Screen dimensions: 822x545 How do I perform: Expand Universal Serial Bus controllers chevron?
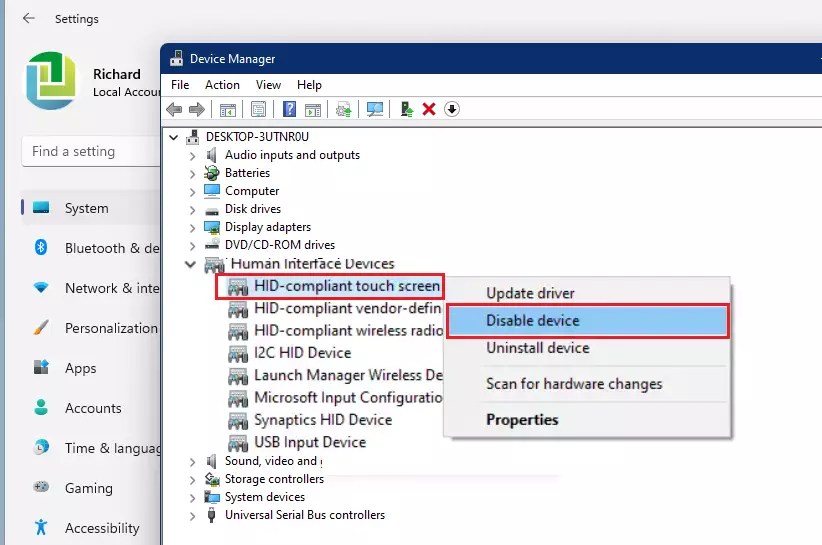pyautogui.click(x=192, y=516)
